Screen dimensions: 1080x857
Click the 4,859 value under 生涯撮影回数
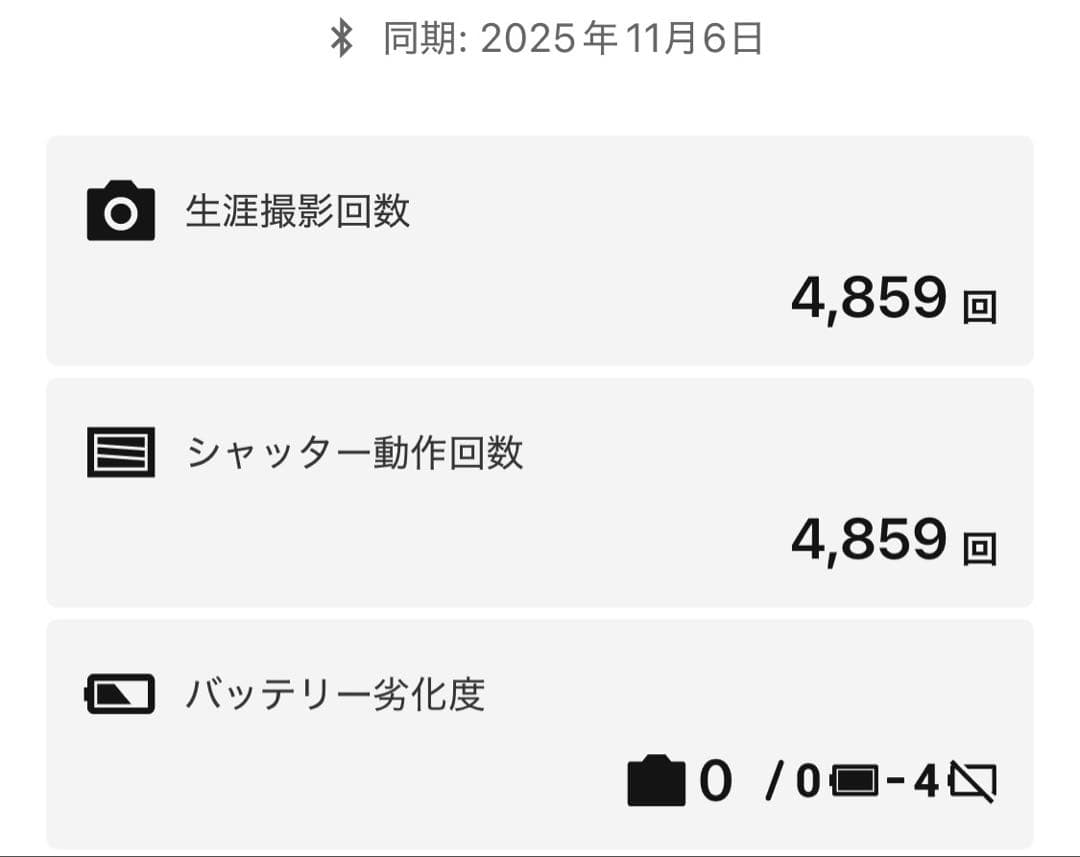pyautogui.click(x=868, y=298)
